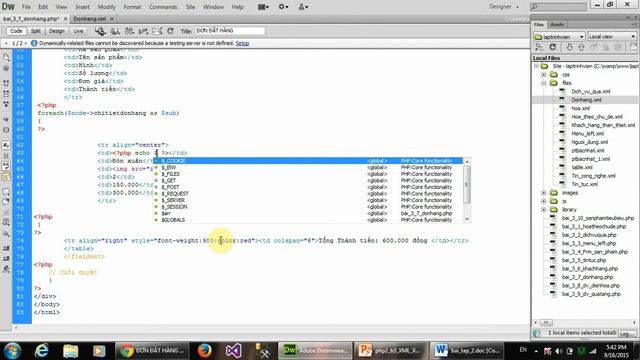This screenshot has height=360, width=640.
Task: Click the Format Source Code icon at toolbar bottom
Action: click(6, 269)
